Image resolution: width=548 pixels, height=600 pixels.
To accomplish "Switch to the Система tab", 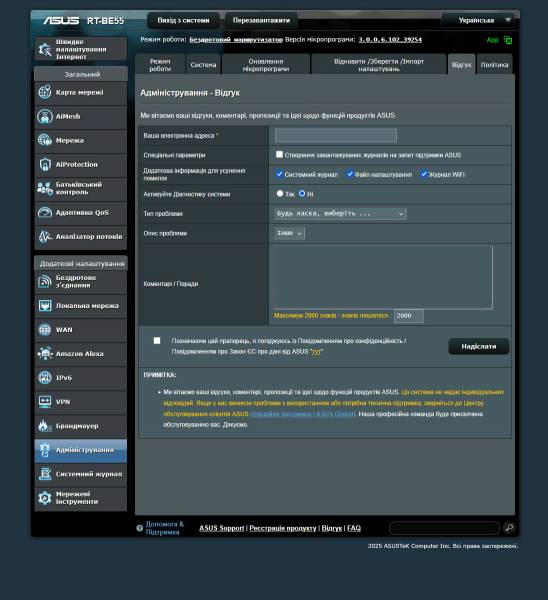I will coord(203,65).
